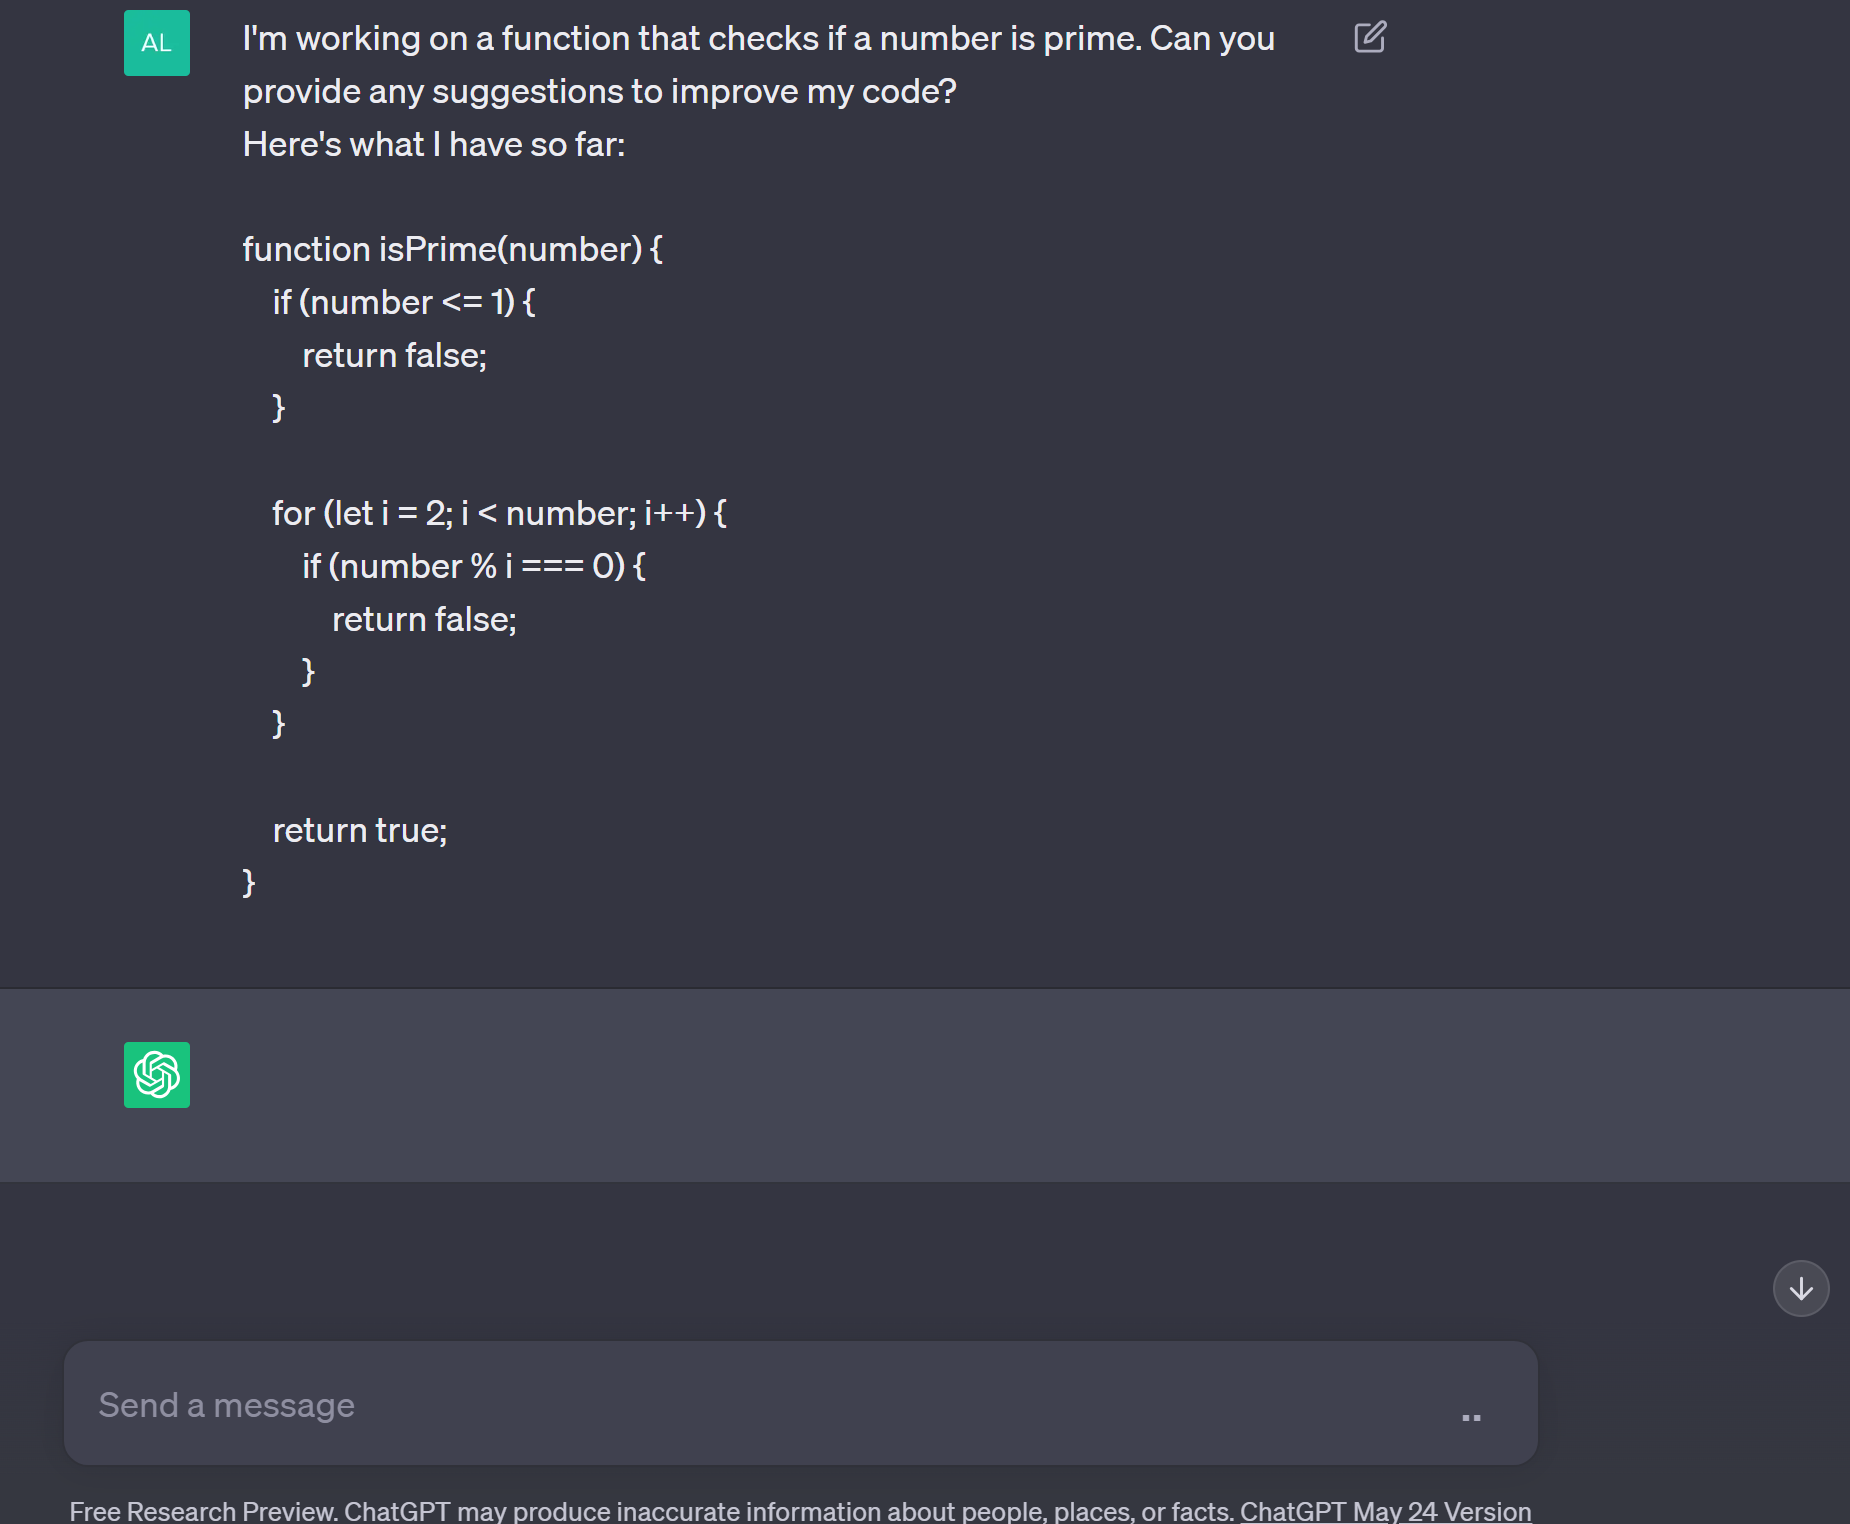Click the return true; line
1850x1524 pixels.
click(x=360, y=830)
